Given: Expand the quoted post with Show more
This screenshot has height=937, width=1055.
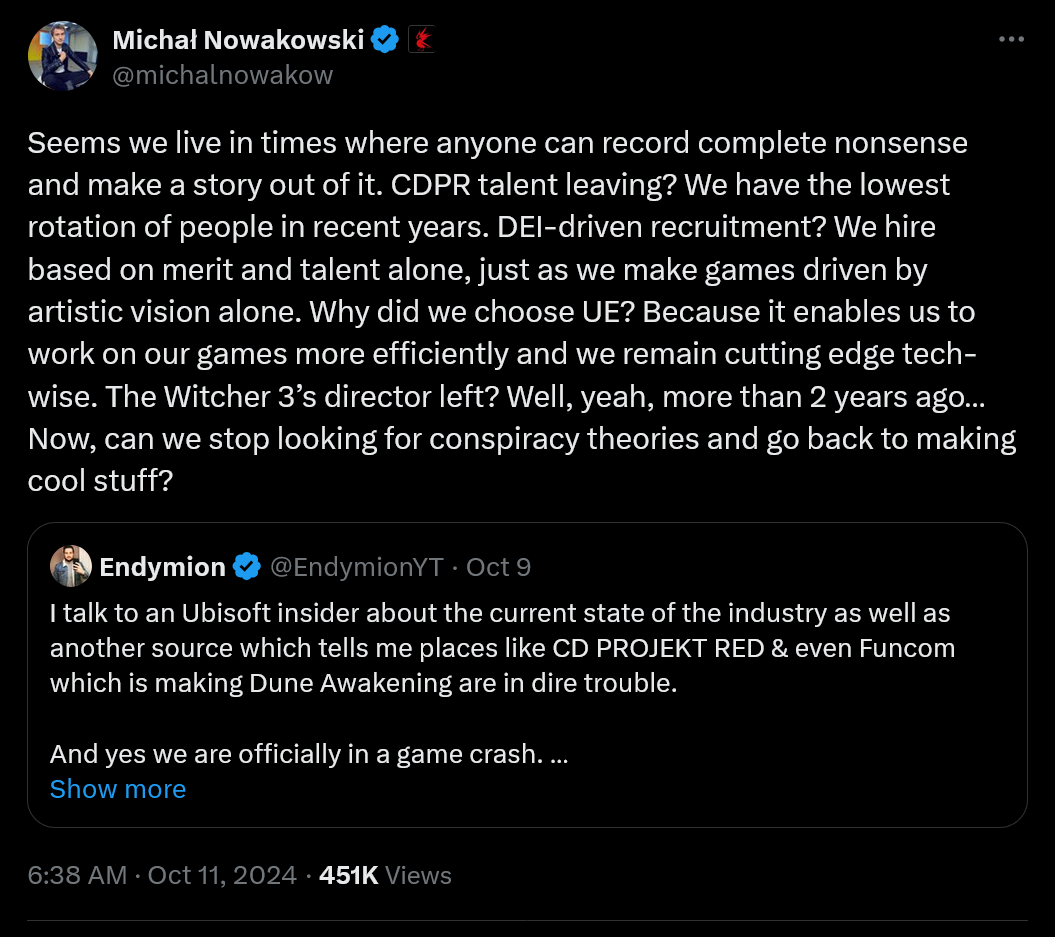Looking at the screenshot, I should (x=118, y=789).
